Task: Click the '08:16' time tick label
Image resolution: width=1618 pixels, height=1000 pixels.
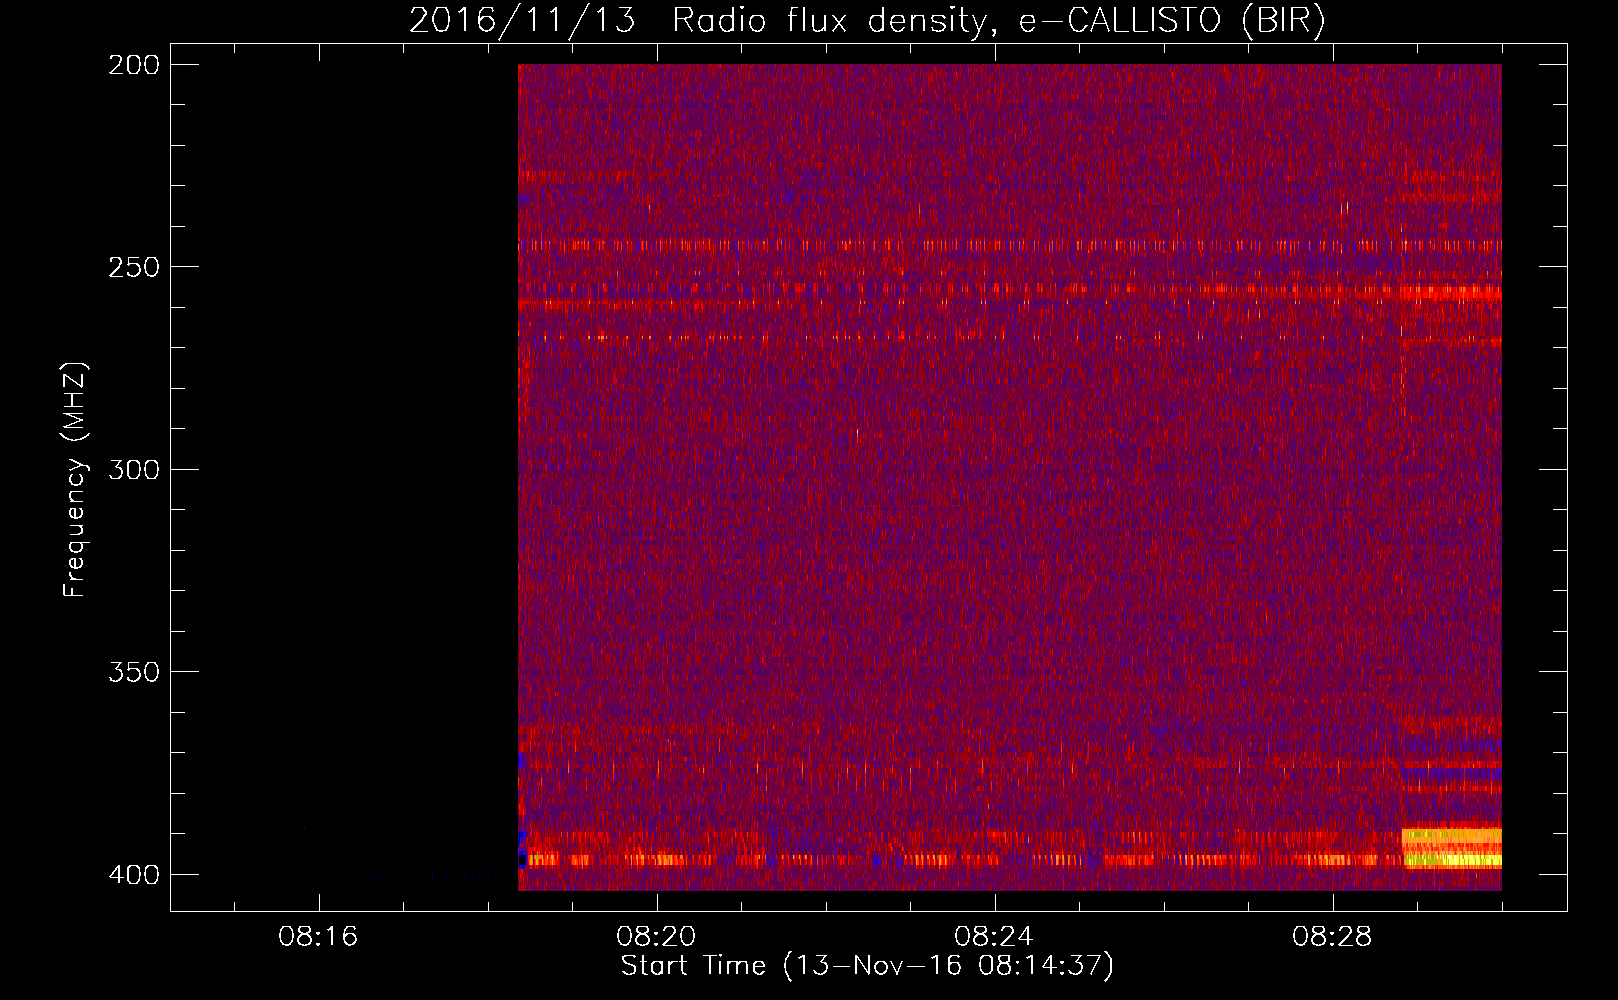Action: (x=319, y=937)
